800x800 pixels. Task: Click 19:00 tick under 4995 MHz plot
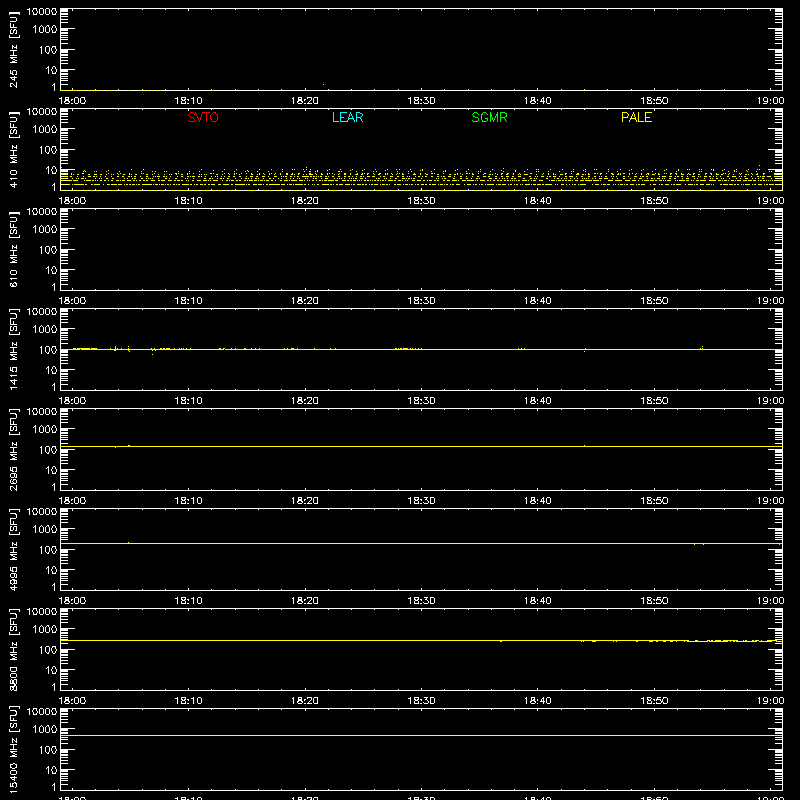point(770,601)
